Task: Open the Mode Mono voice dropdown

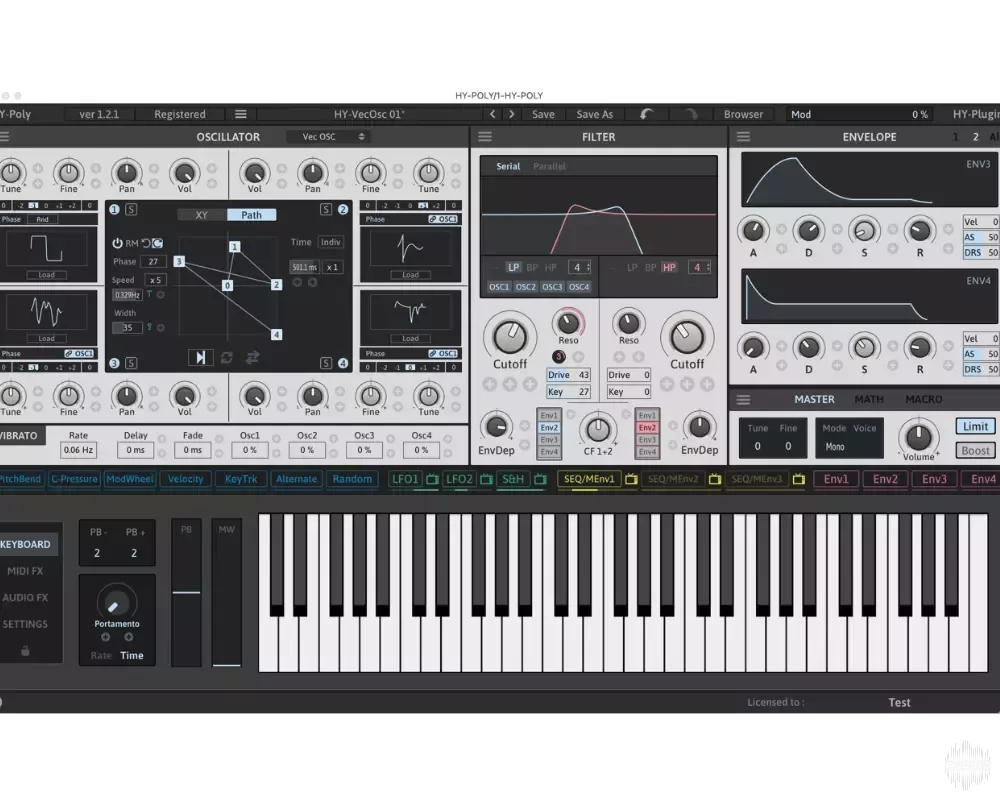Action: click(834, 447)
